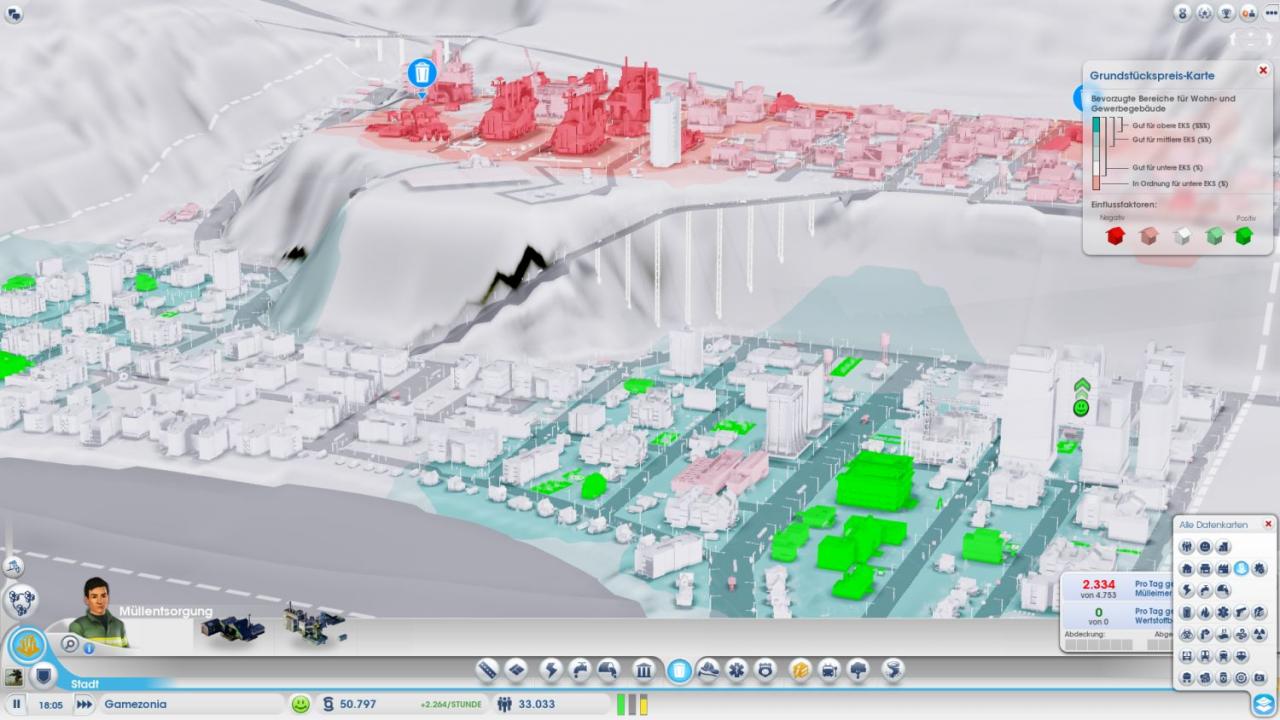The height and width of the screenshot is (720, 1280).
Task: Click the small landscape picture icon bottom-left
Action: 13,677
